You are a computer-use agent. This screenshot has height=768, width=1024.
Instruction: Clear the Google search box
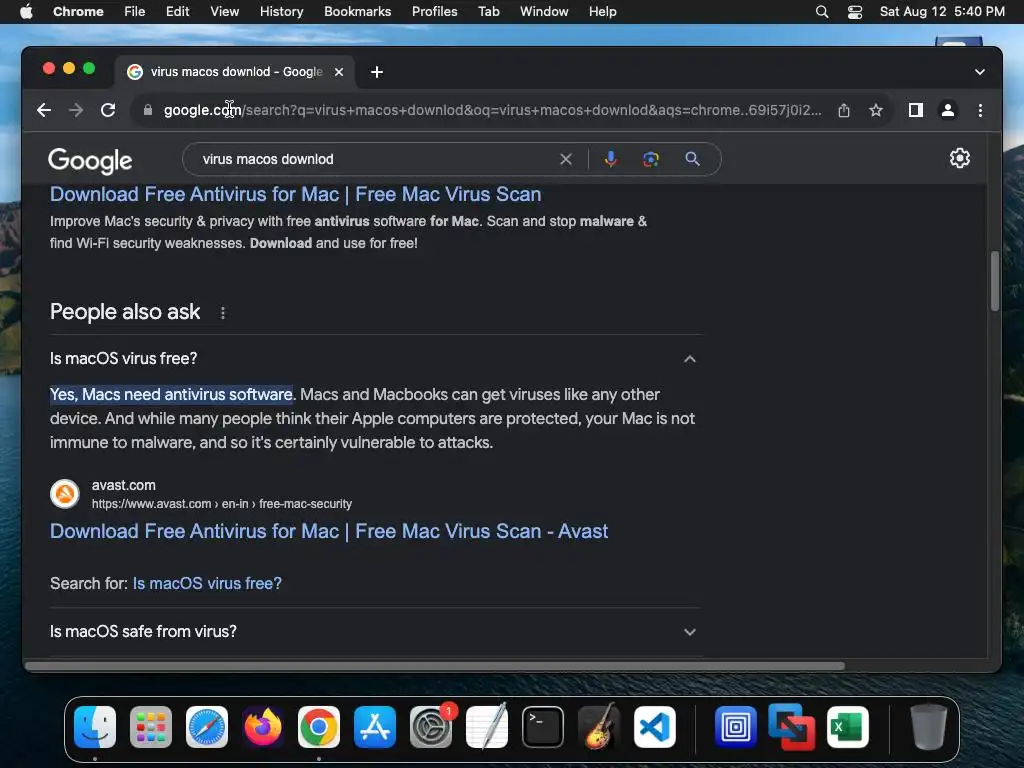[566, 159]
